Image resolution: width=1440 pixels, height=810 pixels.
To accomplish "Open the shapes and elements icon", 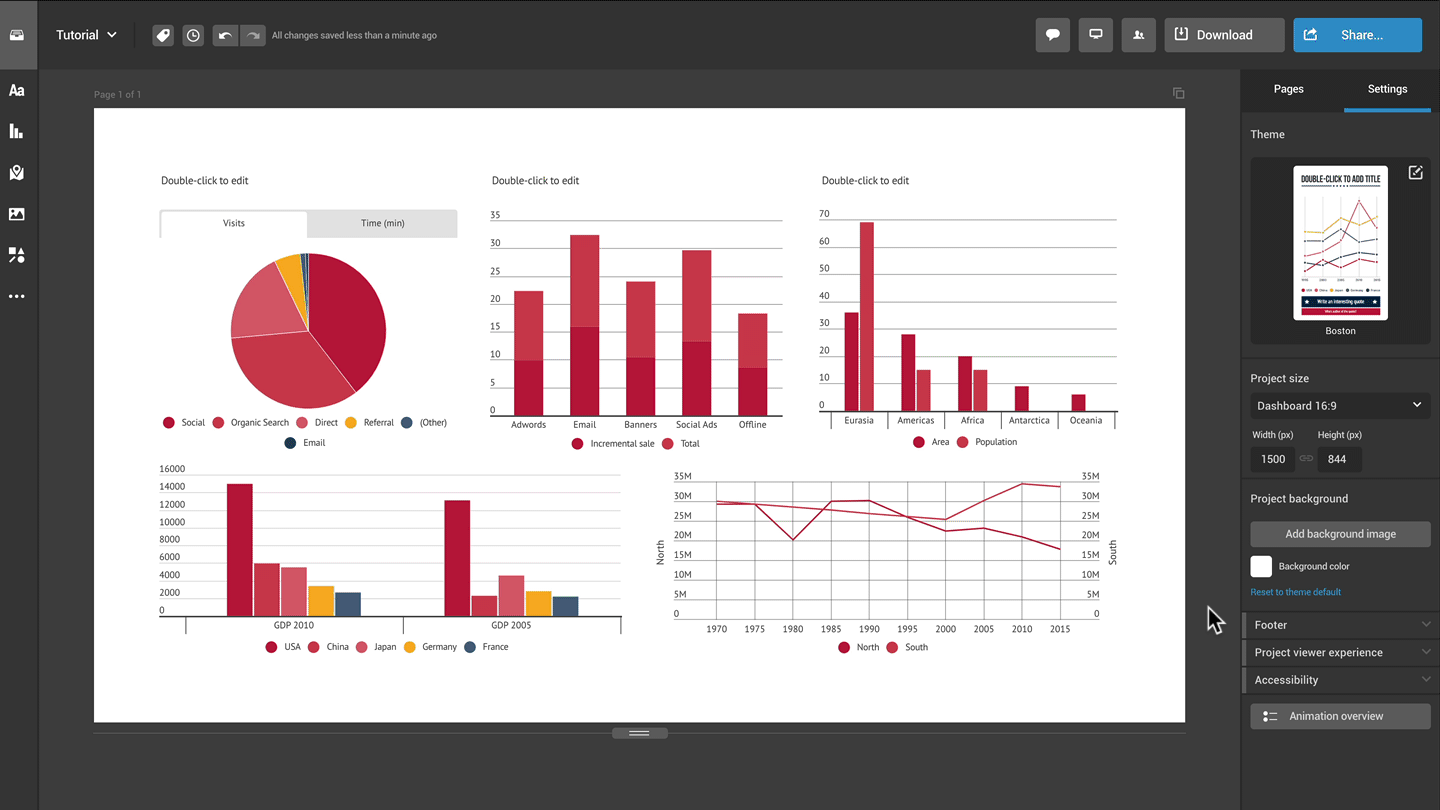I will point(17,255).
